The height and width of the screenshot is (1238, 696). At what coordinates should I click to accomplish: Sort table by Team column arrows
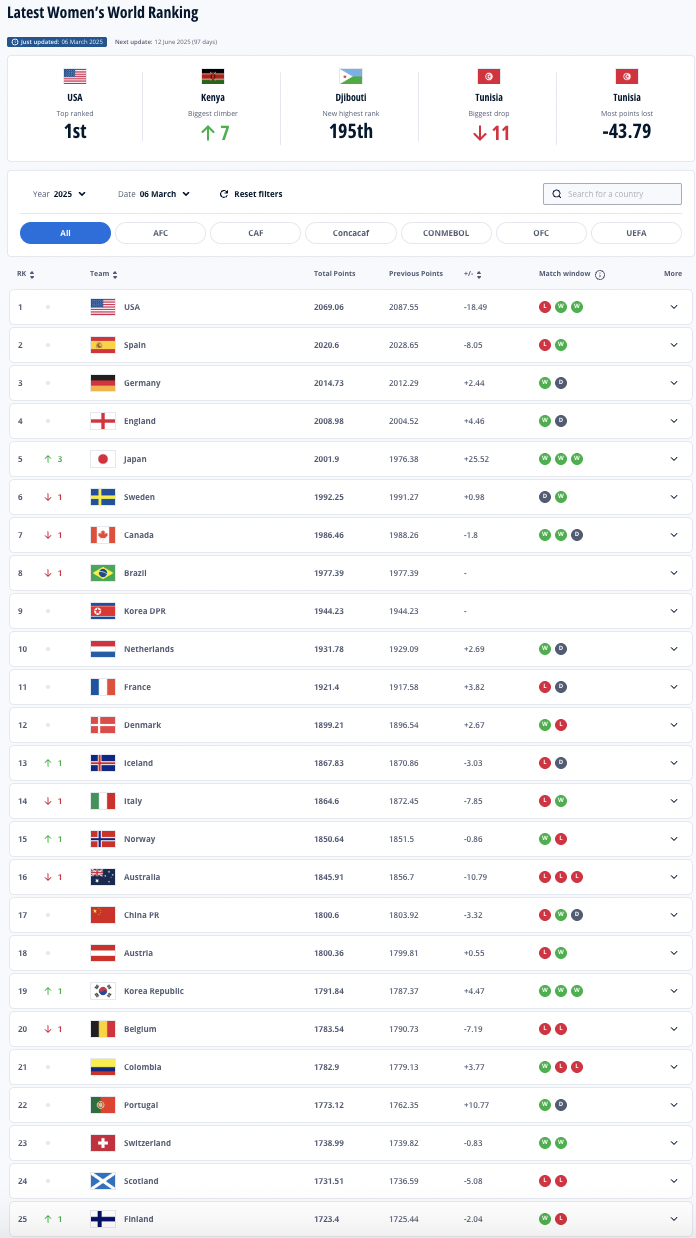coord(115,274)
